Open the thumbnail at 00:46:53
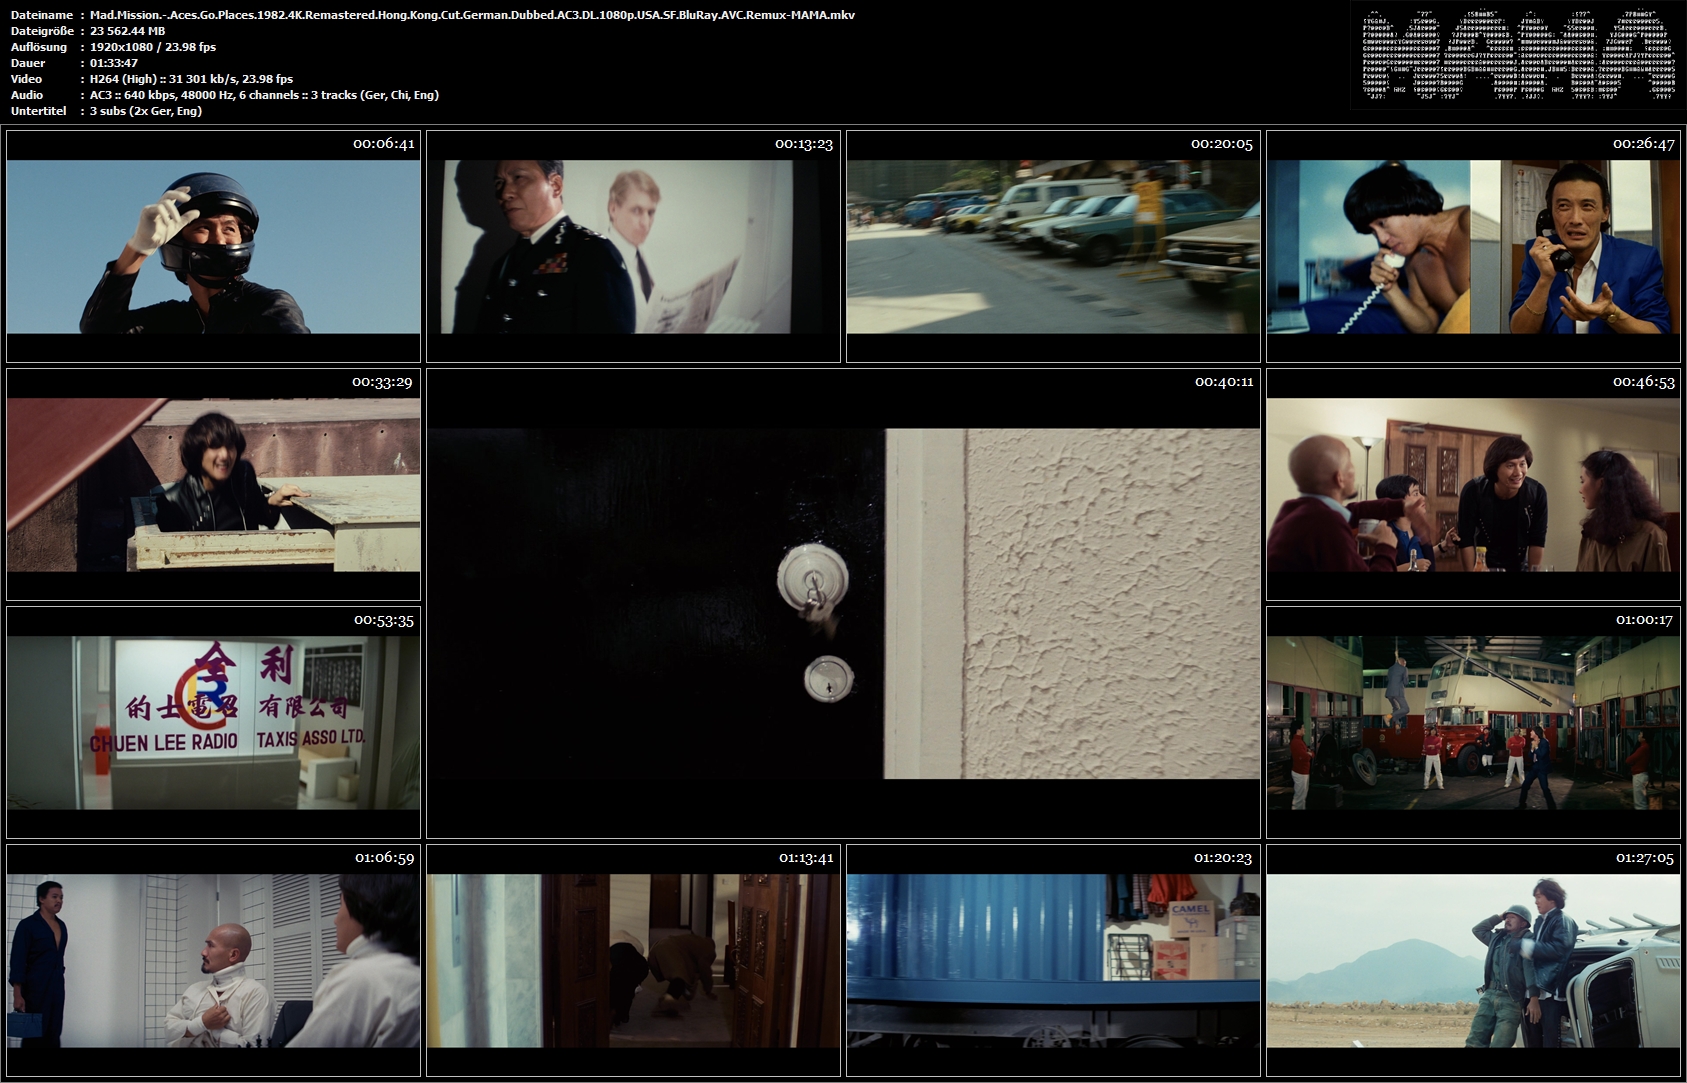The image size is (1687, 1083). pos(1473,484)
